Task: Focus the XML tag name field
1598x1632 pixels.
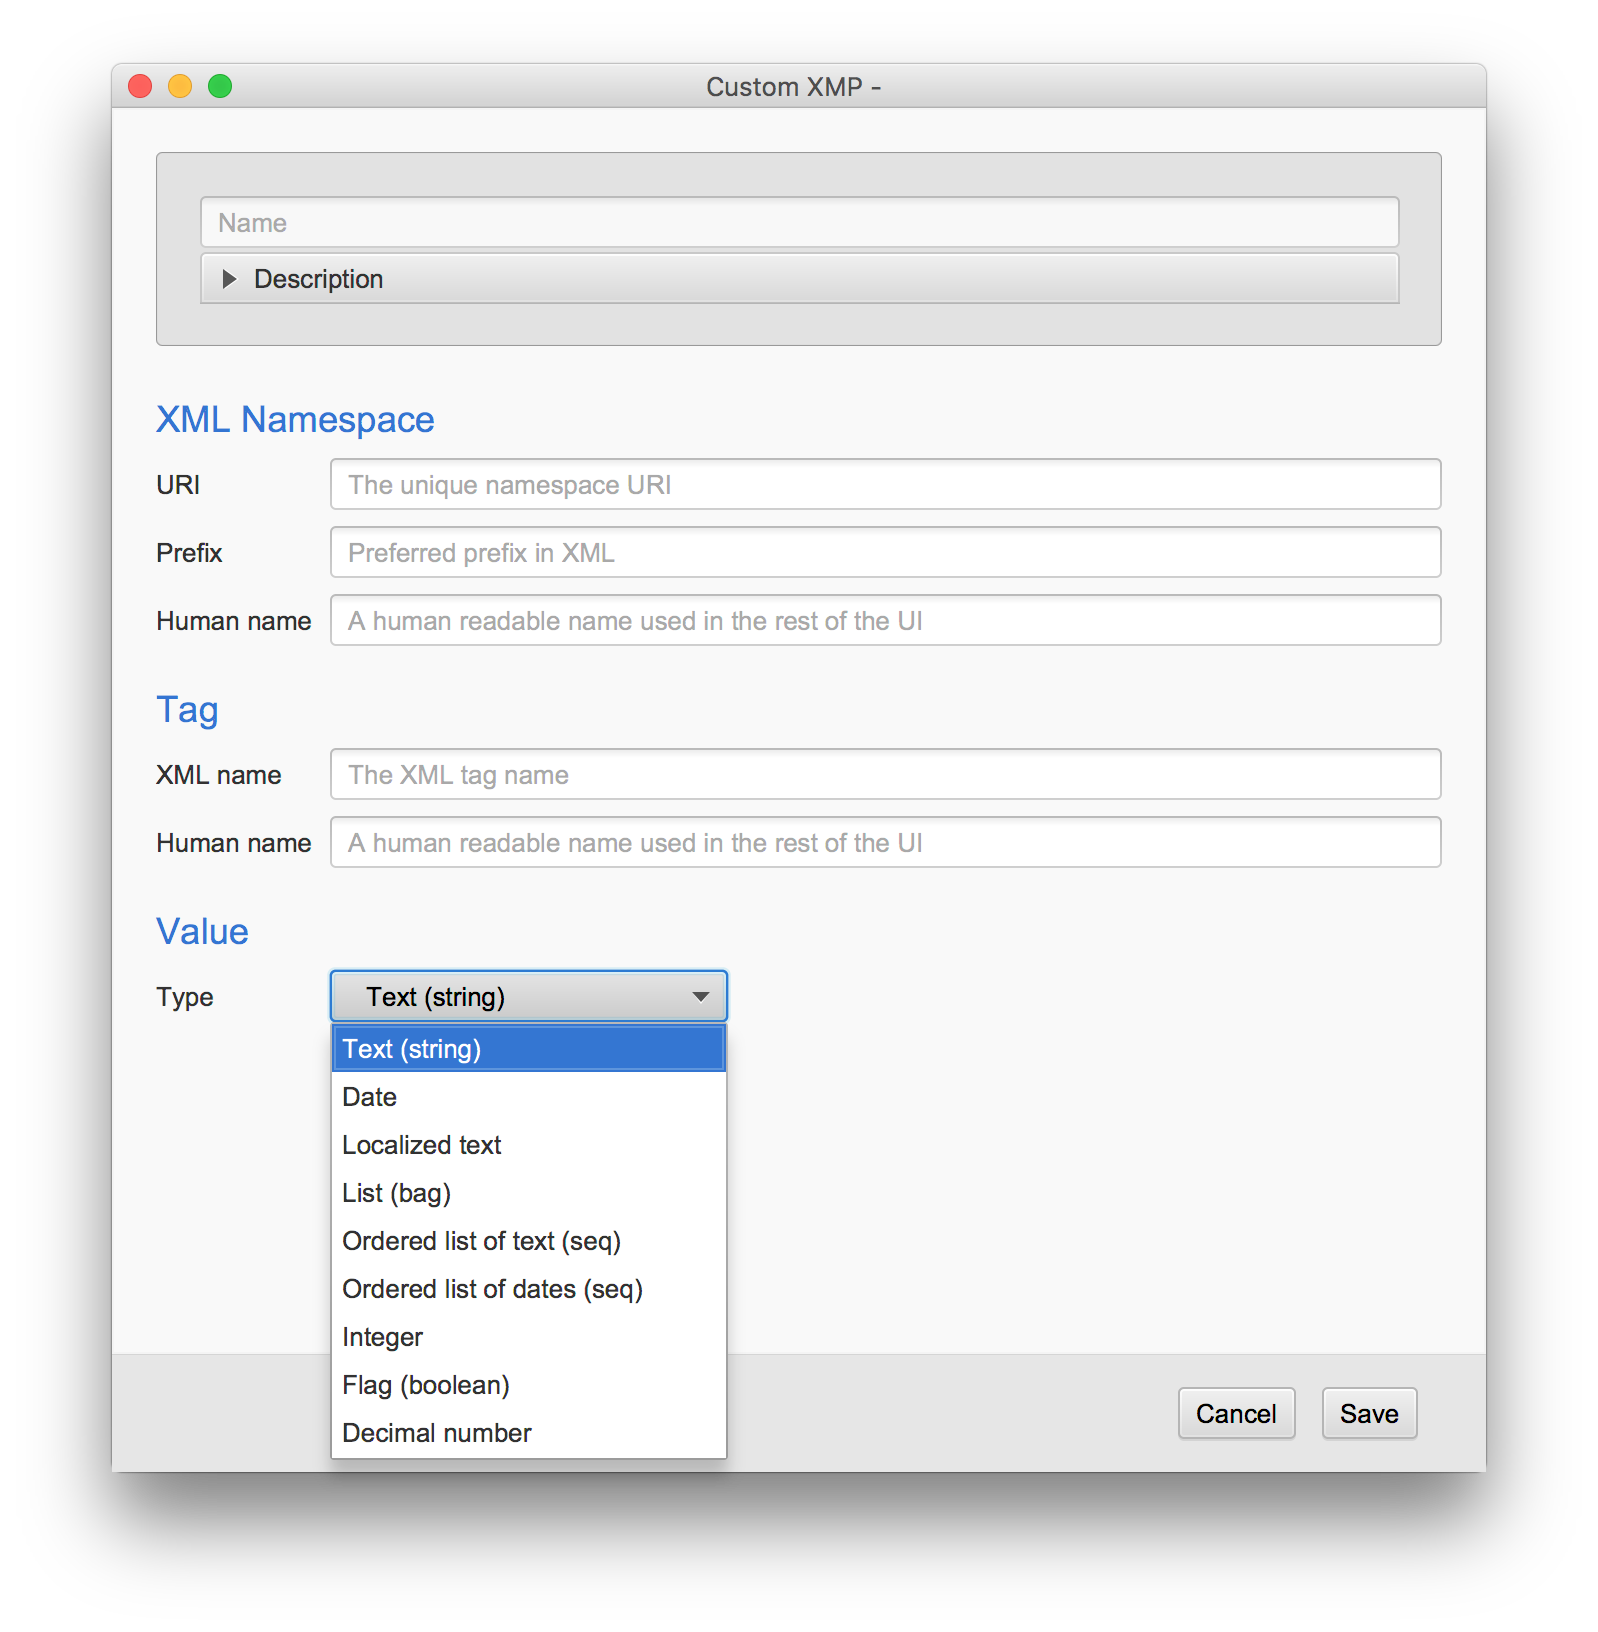Action: [x=885, y=774]
